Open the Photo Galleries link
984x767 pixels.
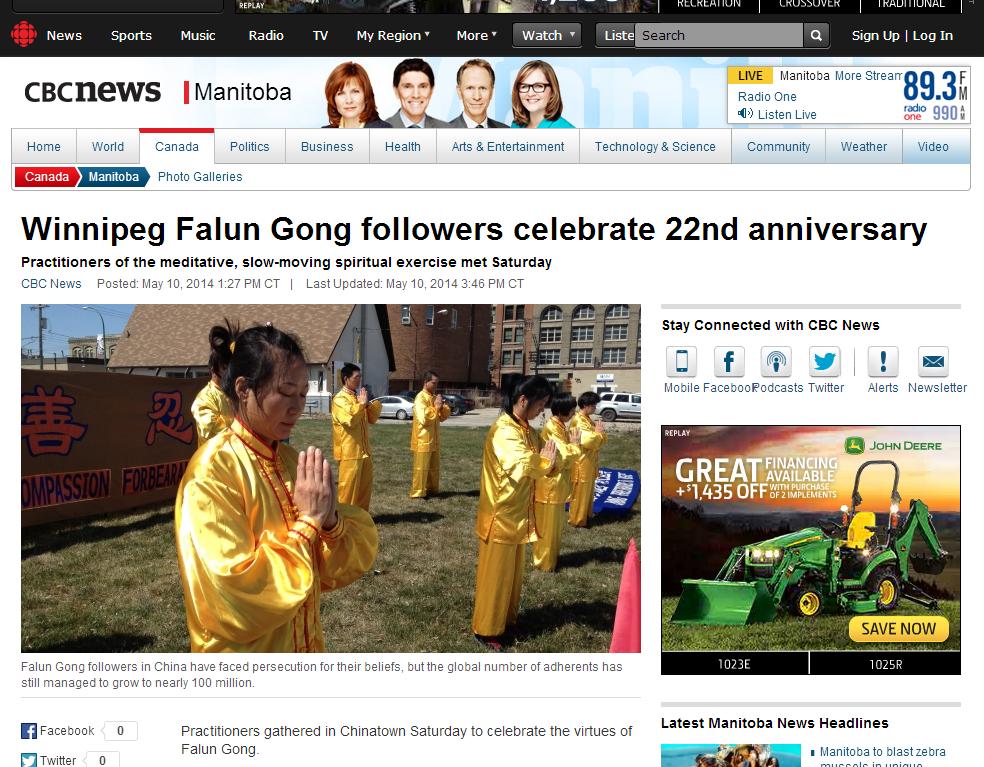point(200,177)
